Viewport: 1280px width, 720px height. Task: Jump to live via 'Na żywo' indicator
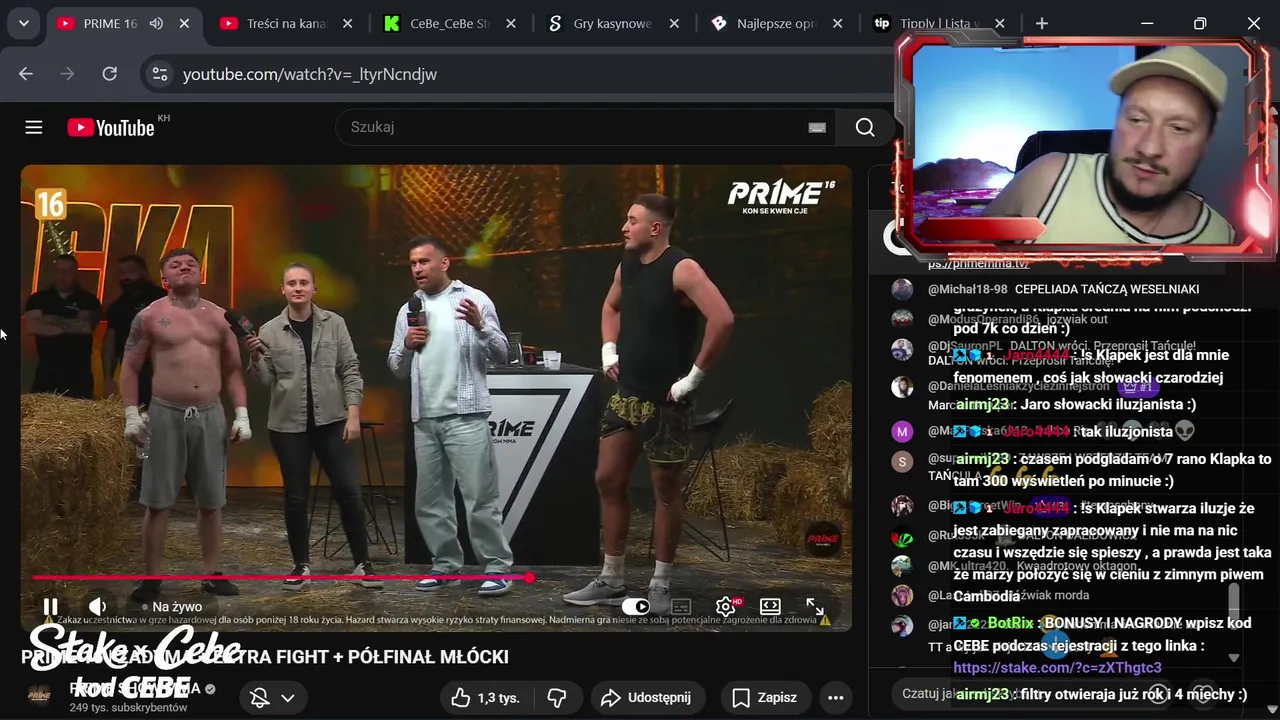click(x=172, y=606)
